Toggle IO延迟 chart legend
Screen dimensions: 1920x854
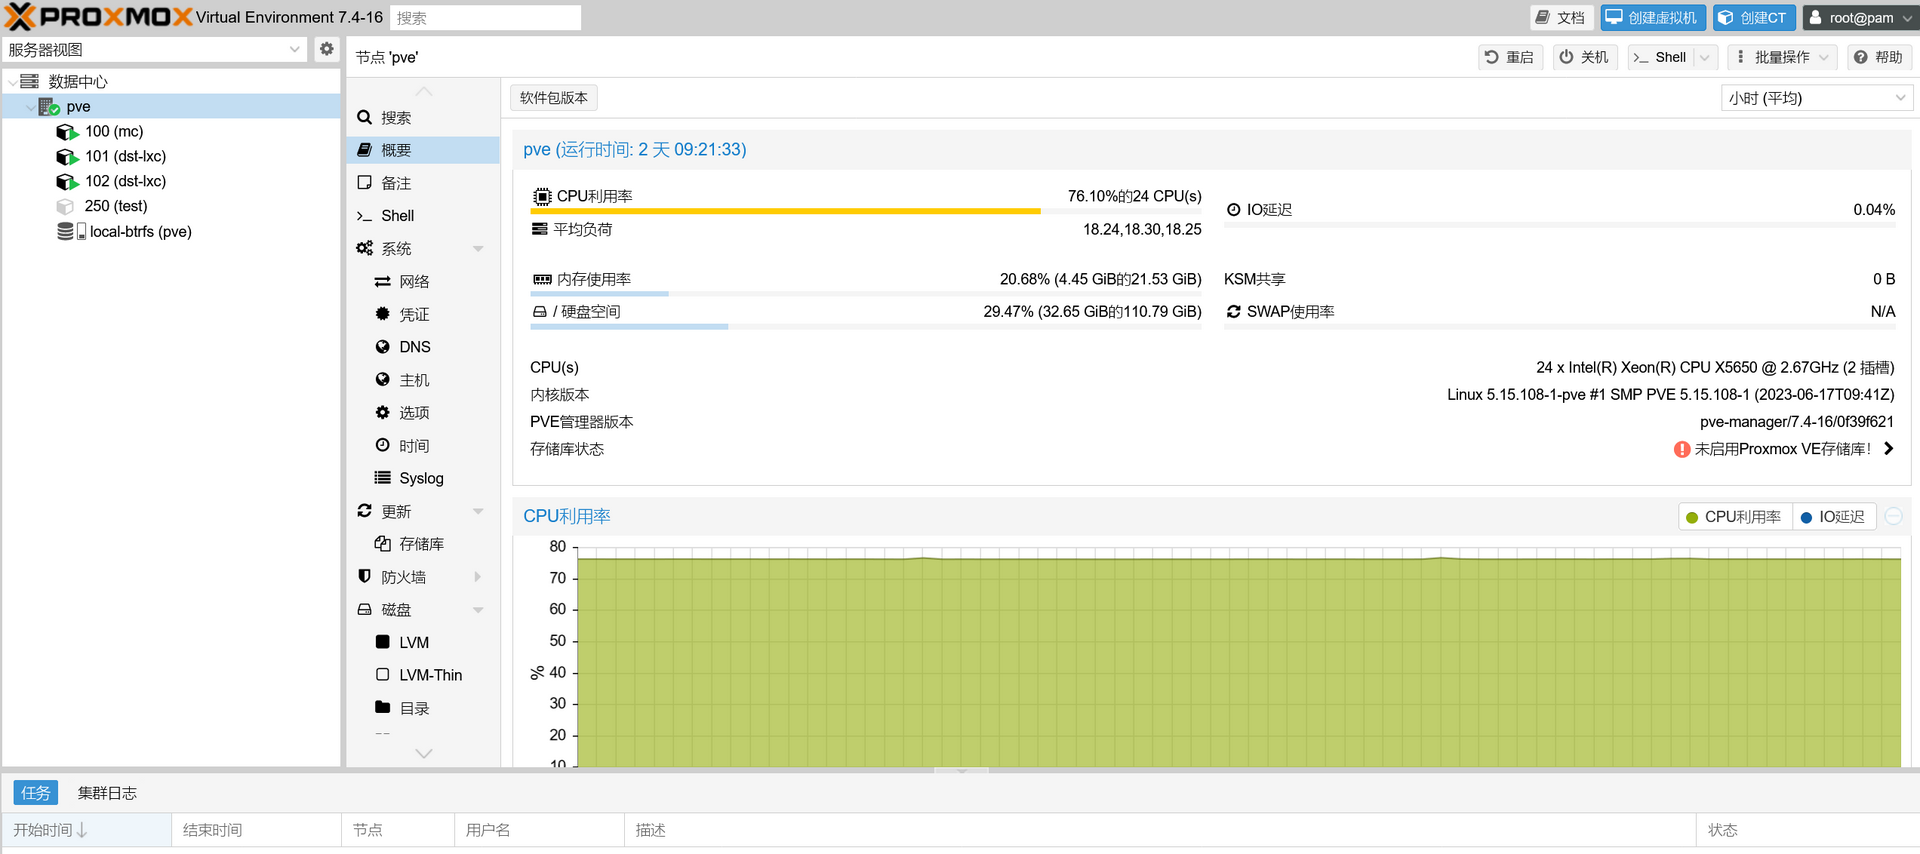coord(1834,517)
